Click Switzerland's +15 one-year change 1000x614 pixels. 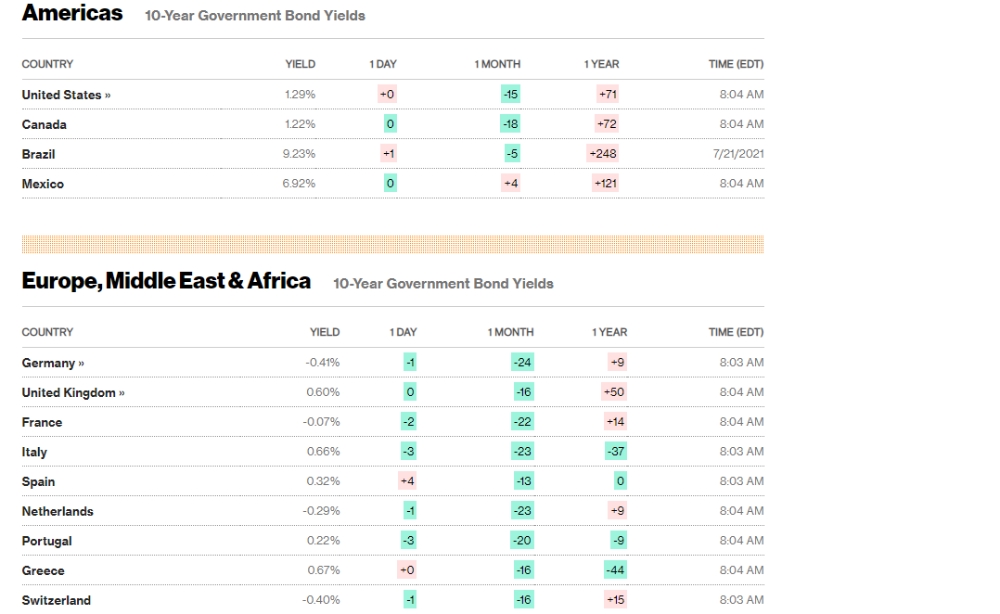[615, 599]
